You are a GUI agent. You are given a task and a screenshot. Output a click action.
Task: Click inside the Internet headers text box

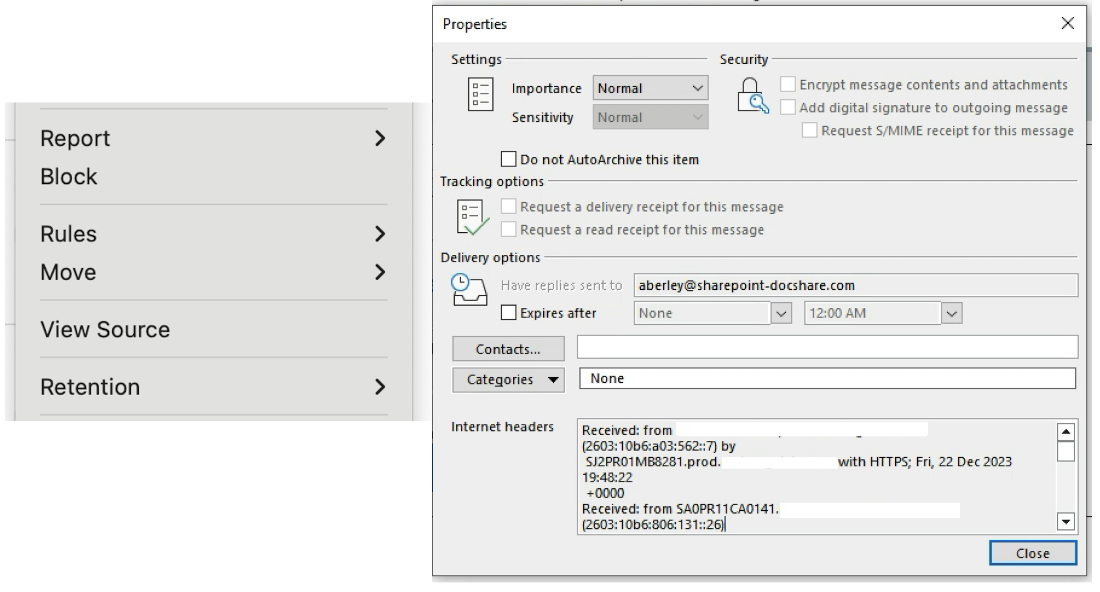tap(817, 477)
